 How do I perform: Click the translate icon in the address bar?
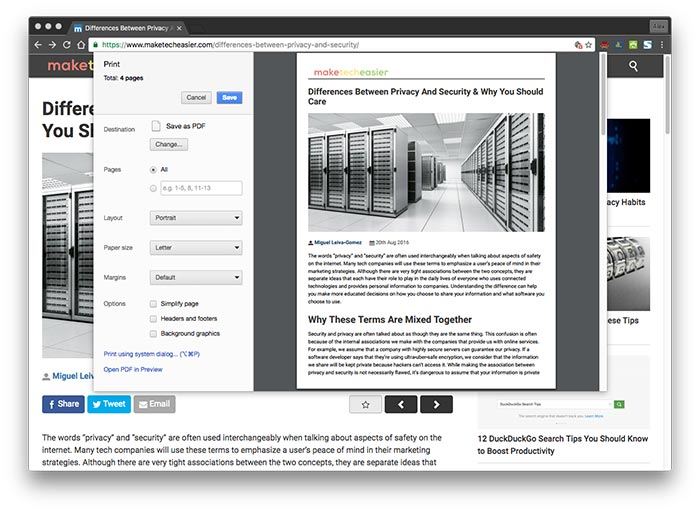579,45
